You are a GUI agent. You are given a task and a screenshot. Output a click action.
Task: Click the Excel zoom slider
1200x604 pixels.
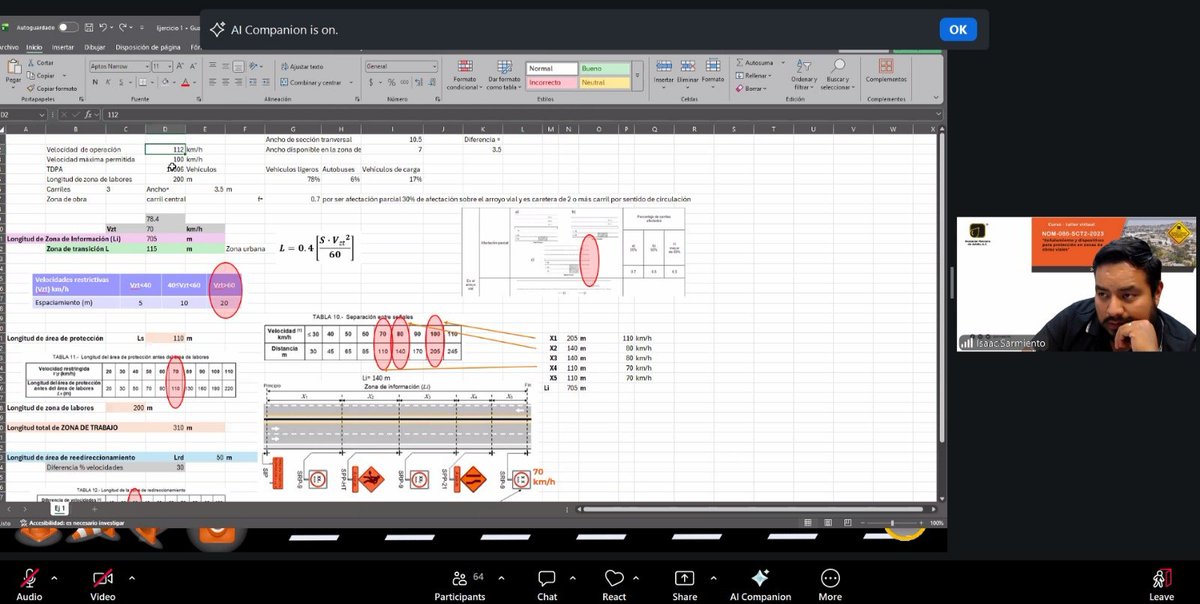point(892,523)
